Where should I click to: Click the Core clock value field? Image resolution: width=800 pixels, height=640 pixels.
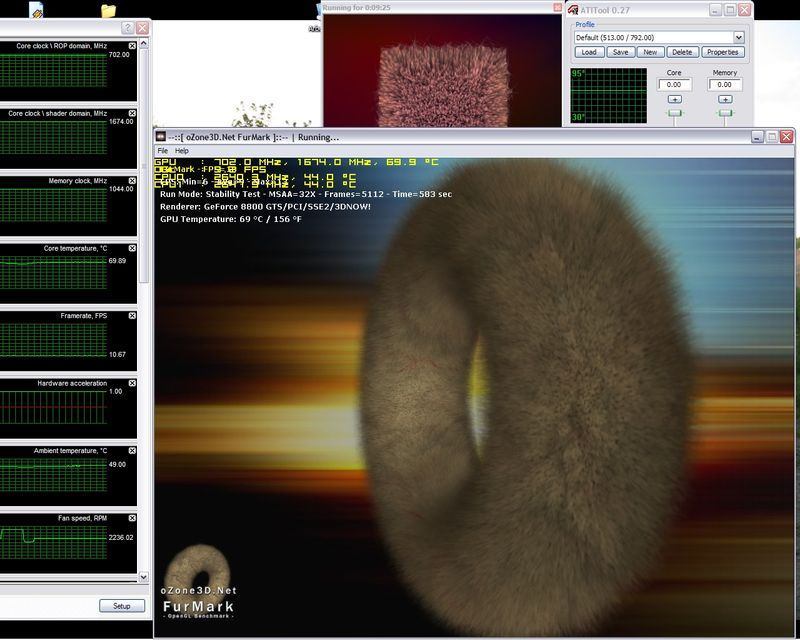(x=674, y=85)
